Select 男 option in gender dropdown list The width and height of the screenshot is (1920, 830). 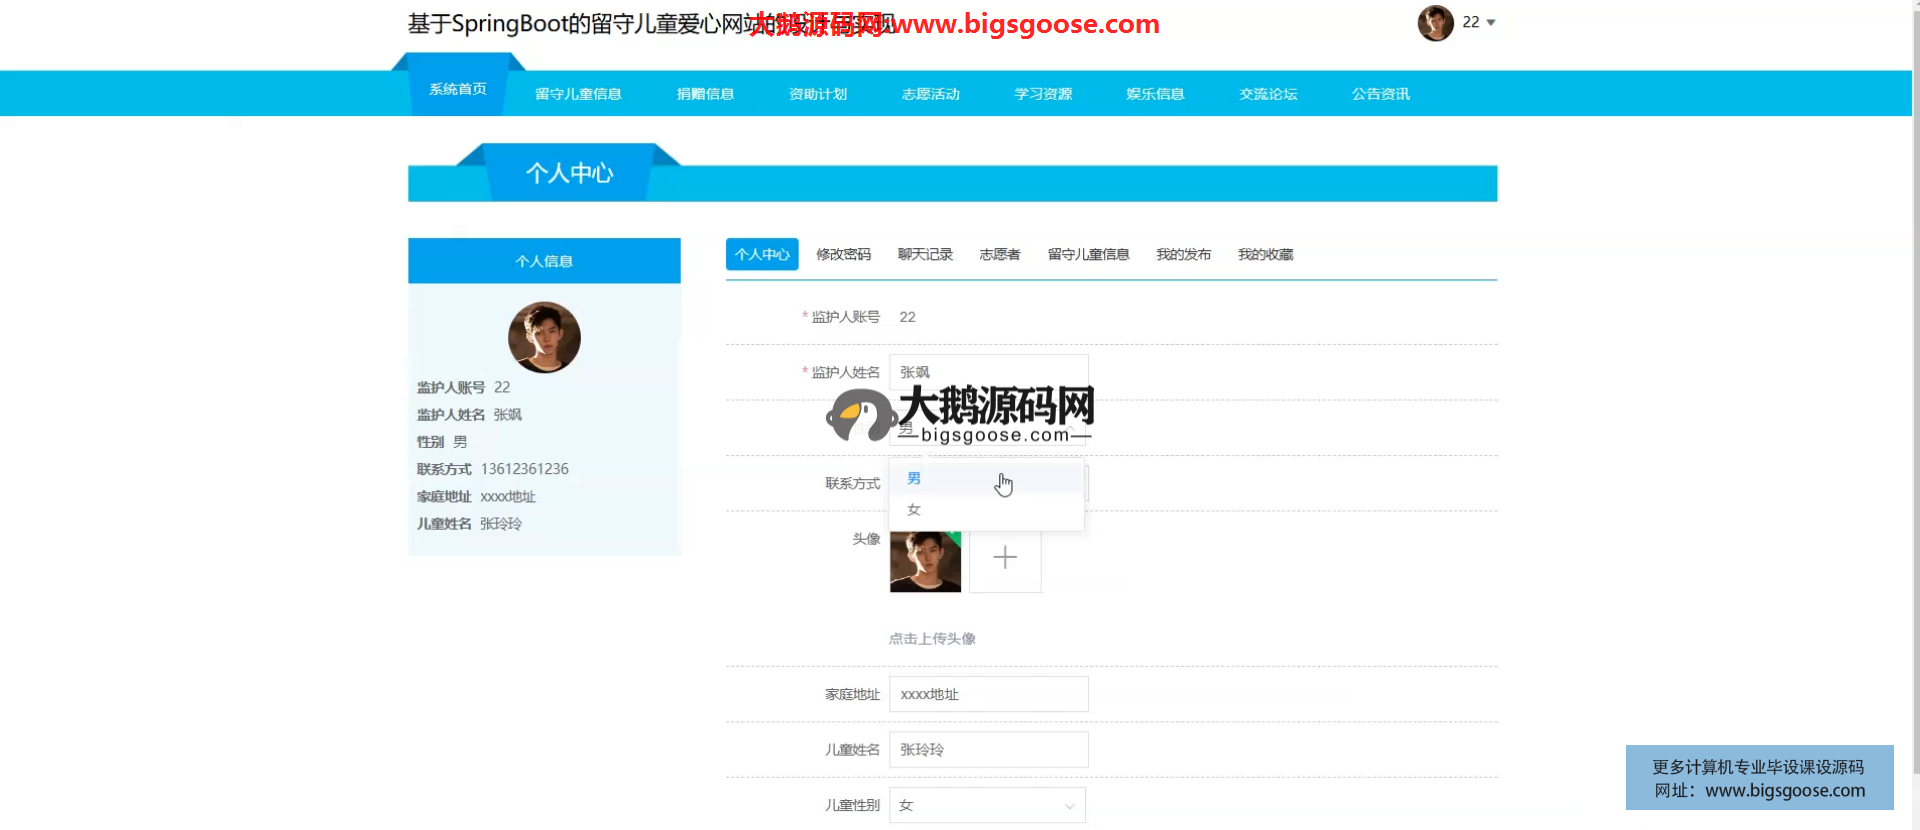(x=914, y=479)
